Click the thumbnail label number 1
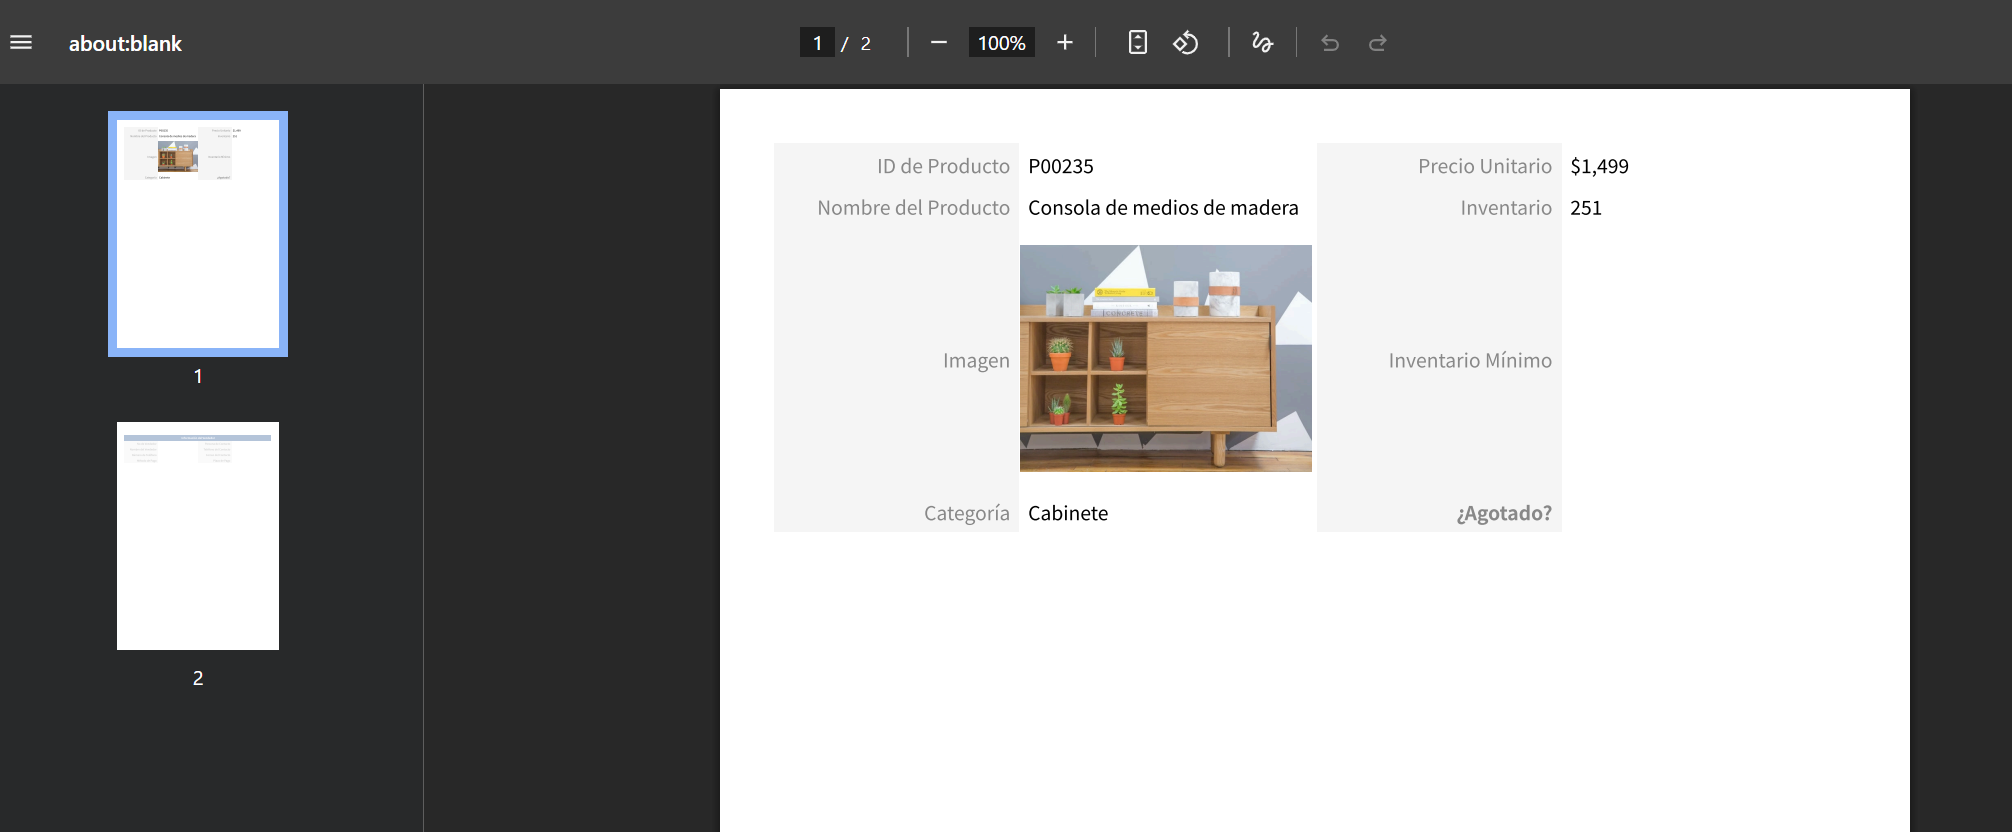Viewport: 2012px width, 832px height. click(198, 376)
